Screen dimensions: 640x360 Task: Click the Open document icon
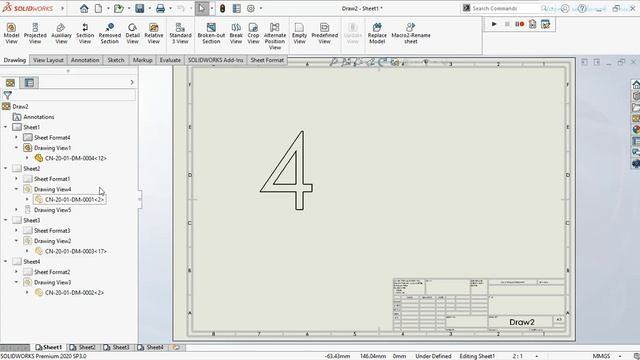118,8
